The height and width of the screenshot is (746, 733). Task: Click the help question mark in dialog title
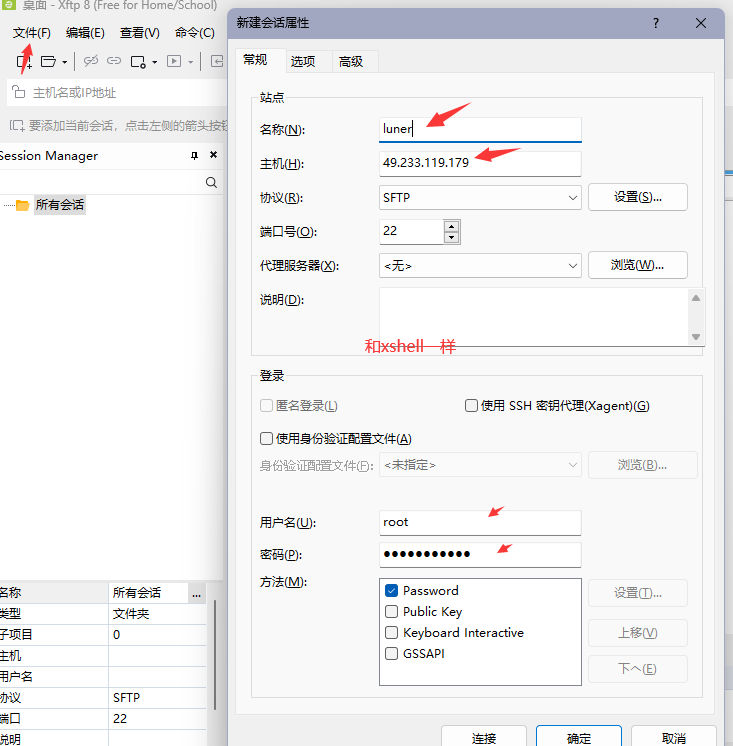pos(656,23)
